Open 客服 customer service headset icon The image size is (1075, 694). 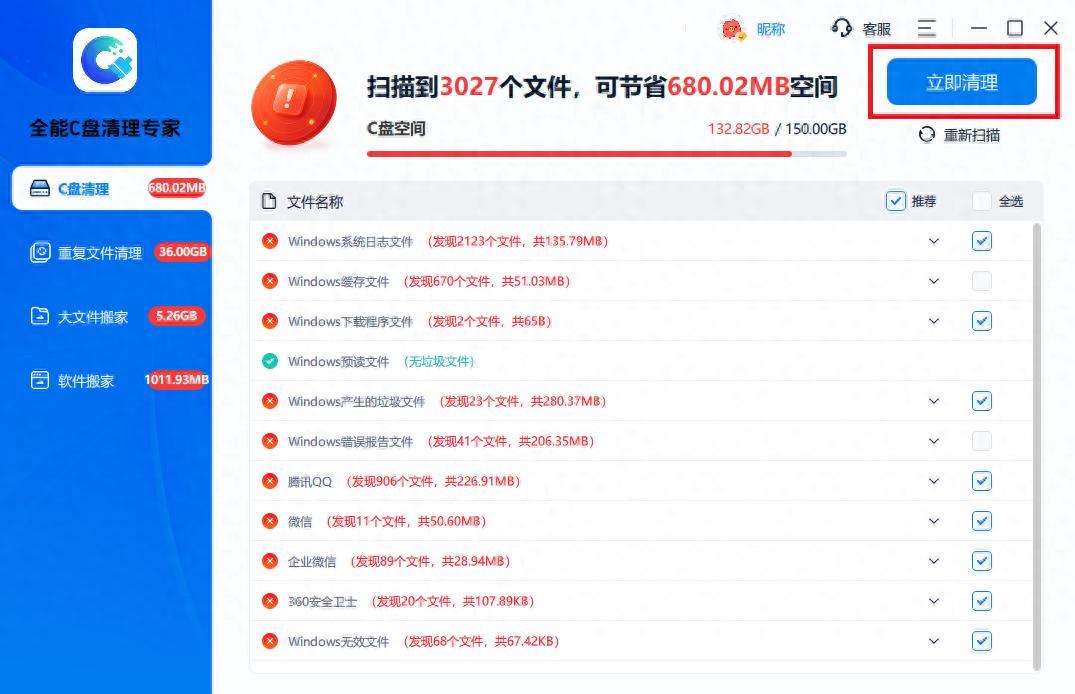(x=841, y=28)
